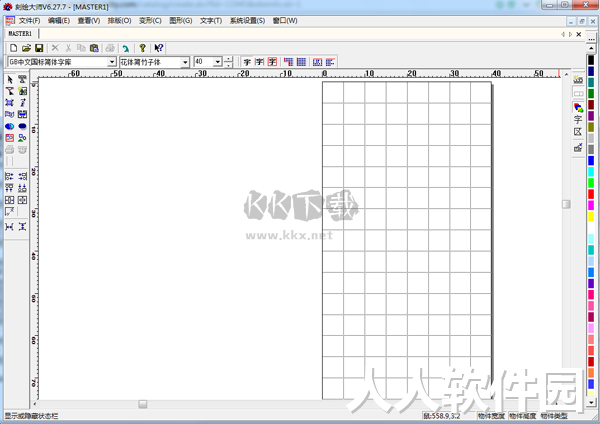The height and width of the screenshot is (424, 600).
Task: Center objects vertically in the boxed icon
Action: pos(23,200)
